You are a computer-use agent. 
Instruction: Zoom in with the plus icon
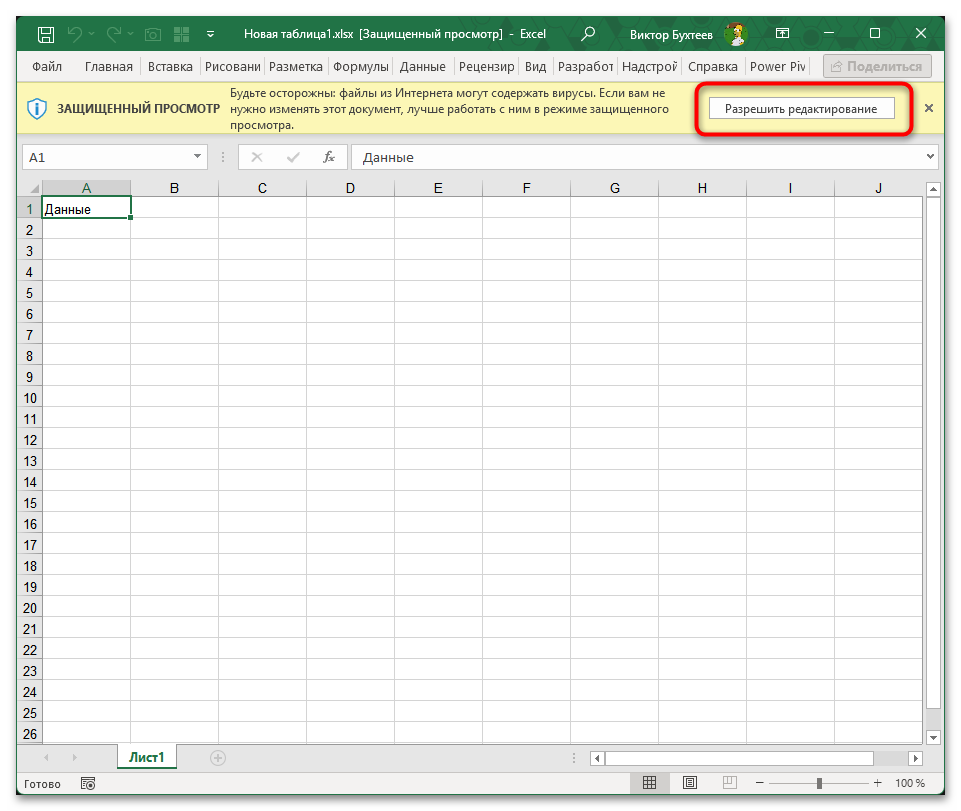tap(878, 783)
